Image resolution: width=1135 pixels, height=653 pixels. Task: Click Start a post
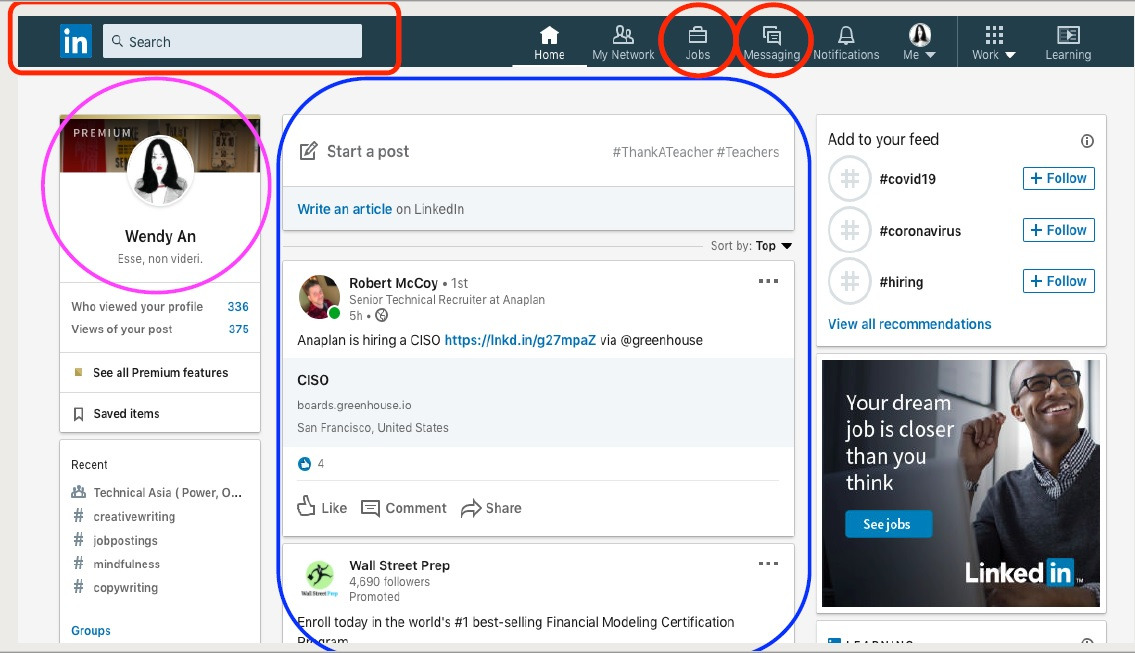[368, 151]
